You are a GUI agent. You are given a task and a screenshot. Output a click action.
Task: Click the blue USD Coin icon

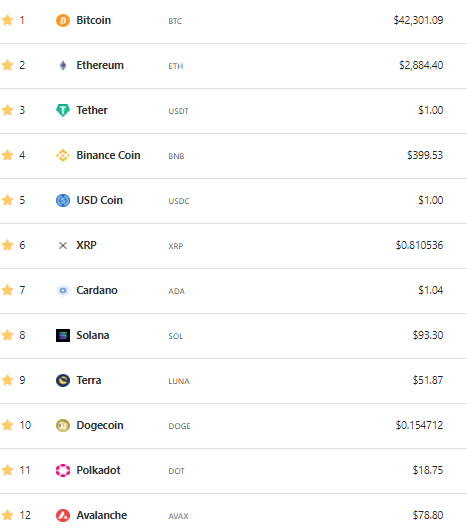(x=63, y=200)
